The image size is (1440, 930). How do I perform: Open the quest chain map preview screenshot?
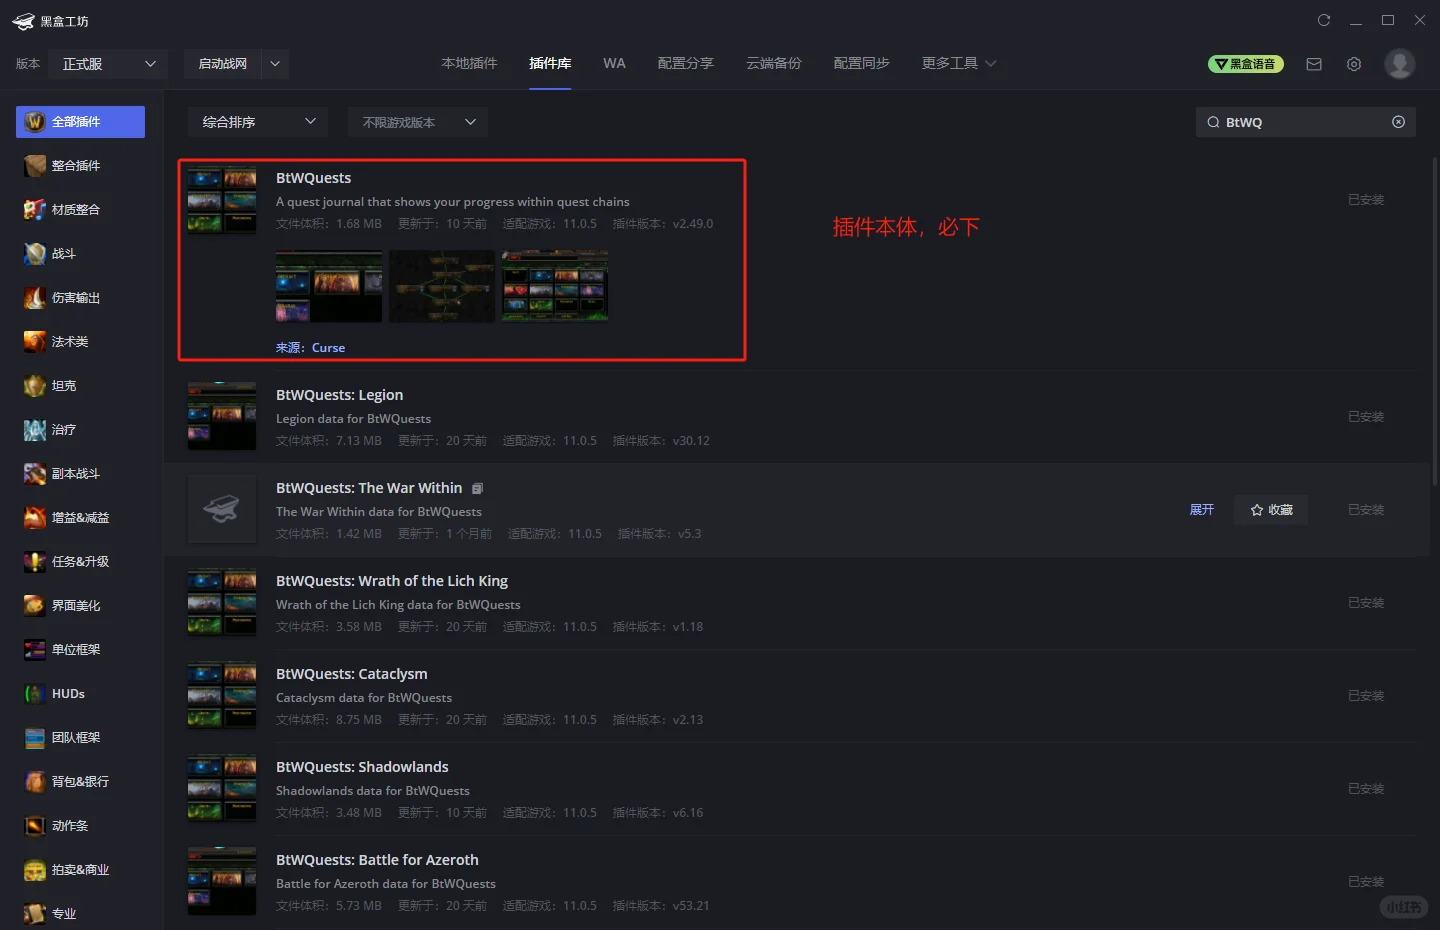[442, 286]
